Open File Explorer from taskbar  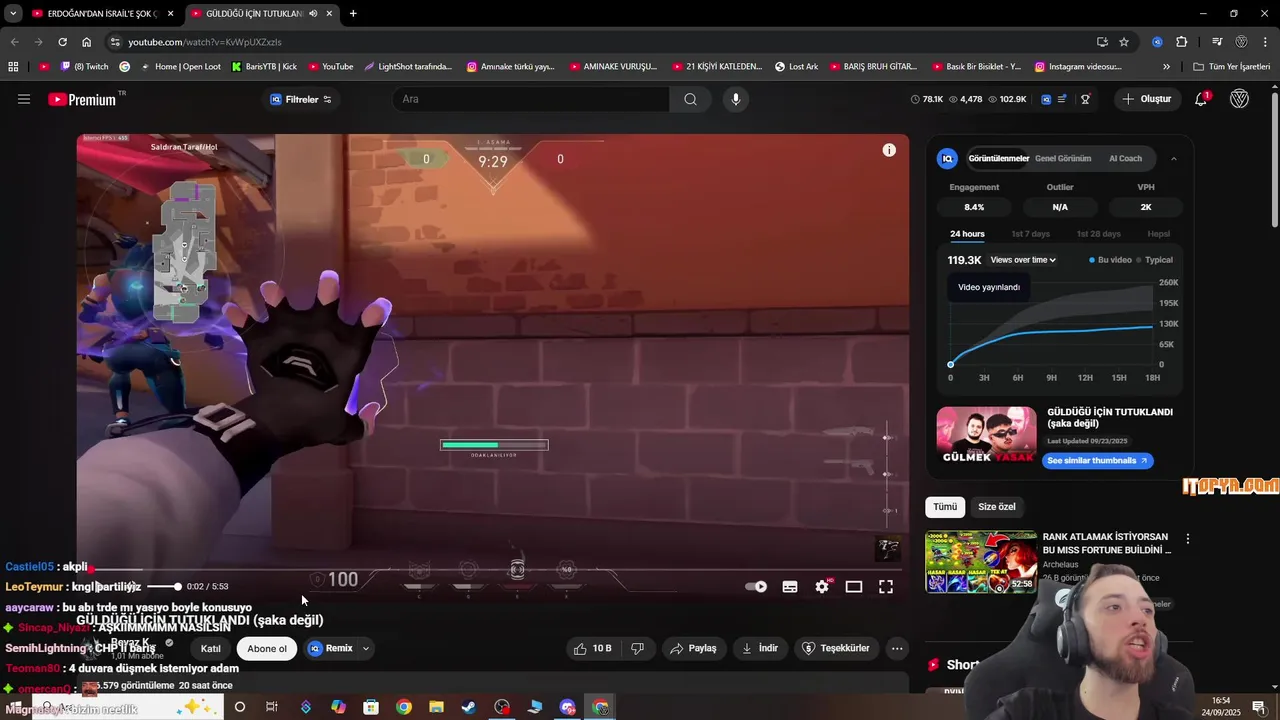pyautogui.click(x=436, y=707)
